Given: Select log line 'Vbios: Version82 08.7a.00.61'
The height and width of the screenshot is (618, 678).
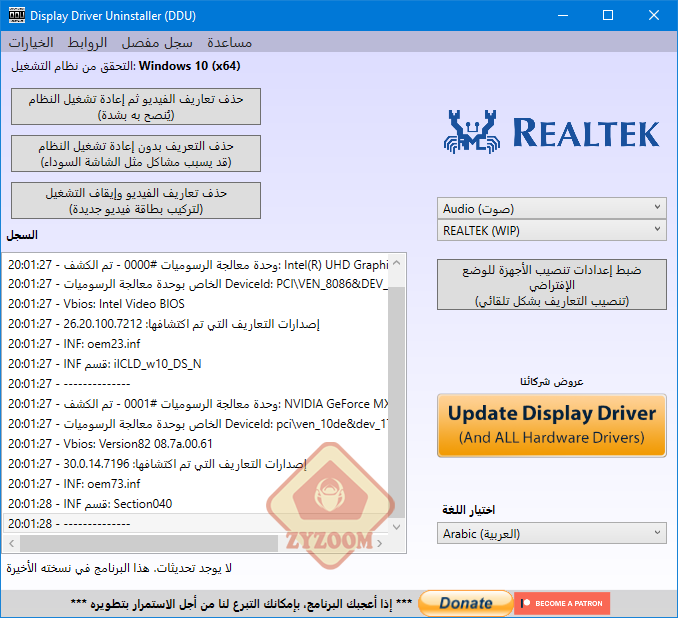Looking at the screenshot, I should pyautogui.click(x=195, y=444).
